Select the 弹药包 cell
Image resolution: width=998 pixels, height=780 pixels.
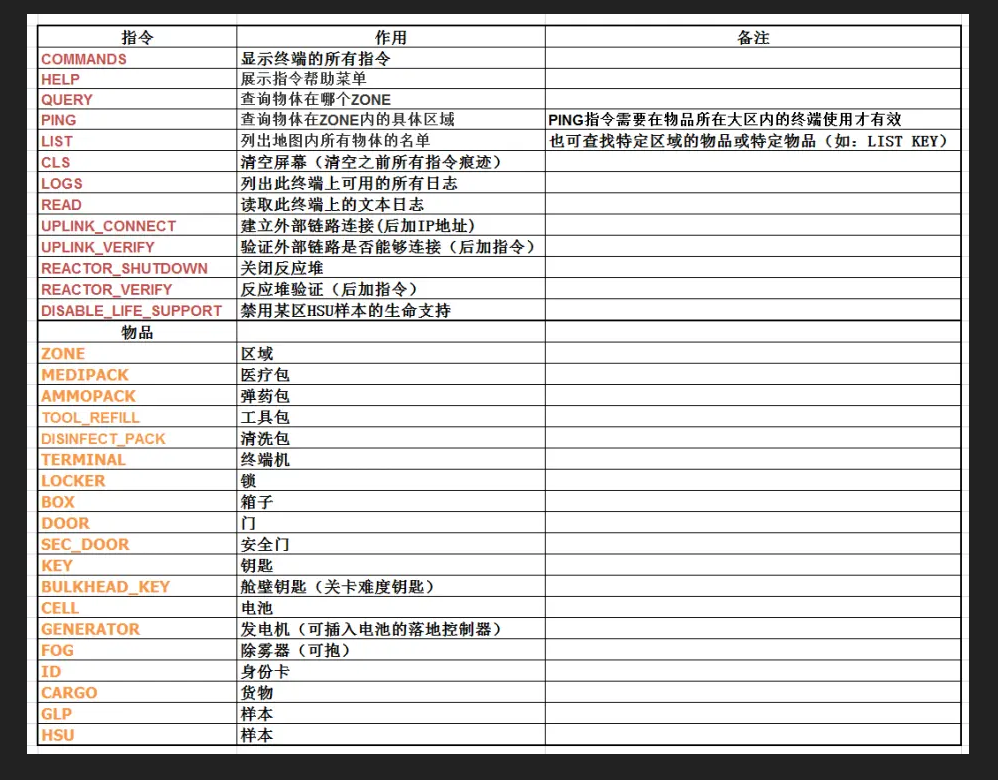391,395
